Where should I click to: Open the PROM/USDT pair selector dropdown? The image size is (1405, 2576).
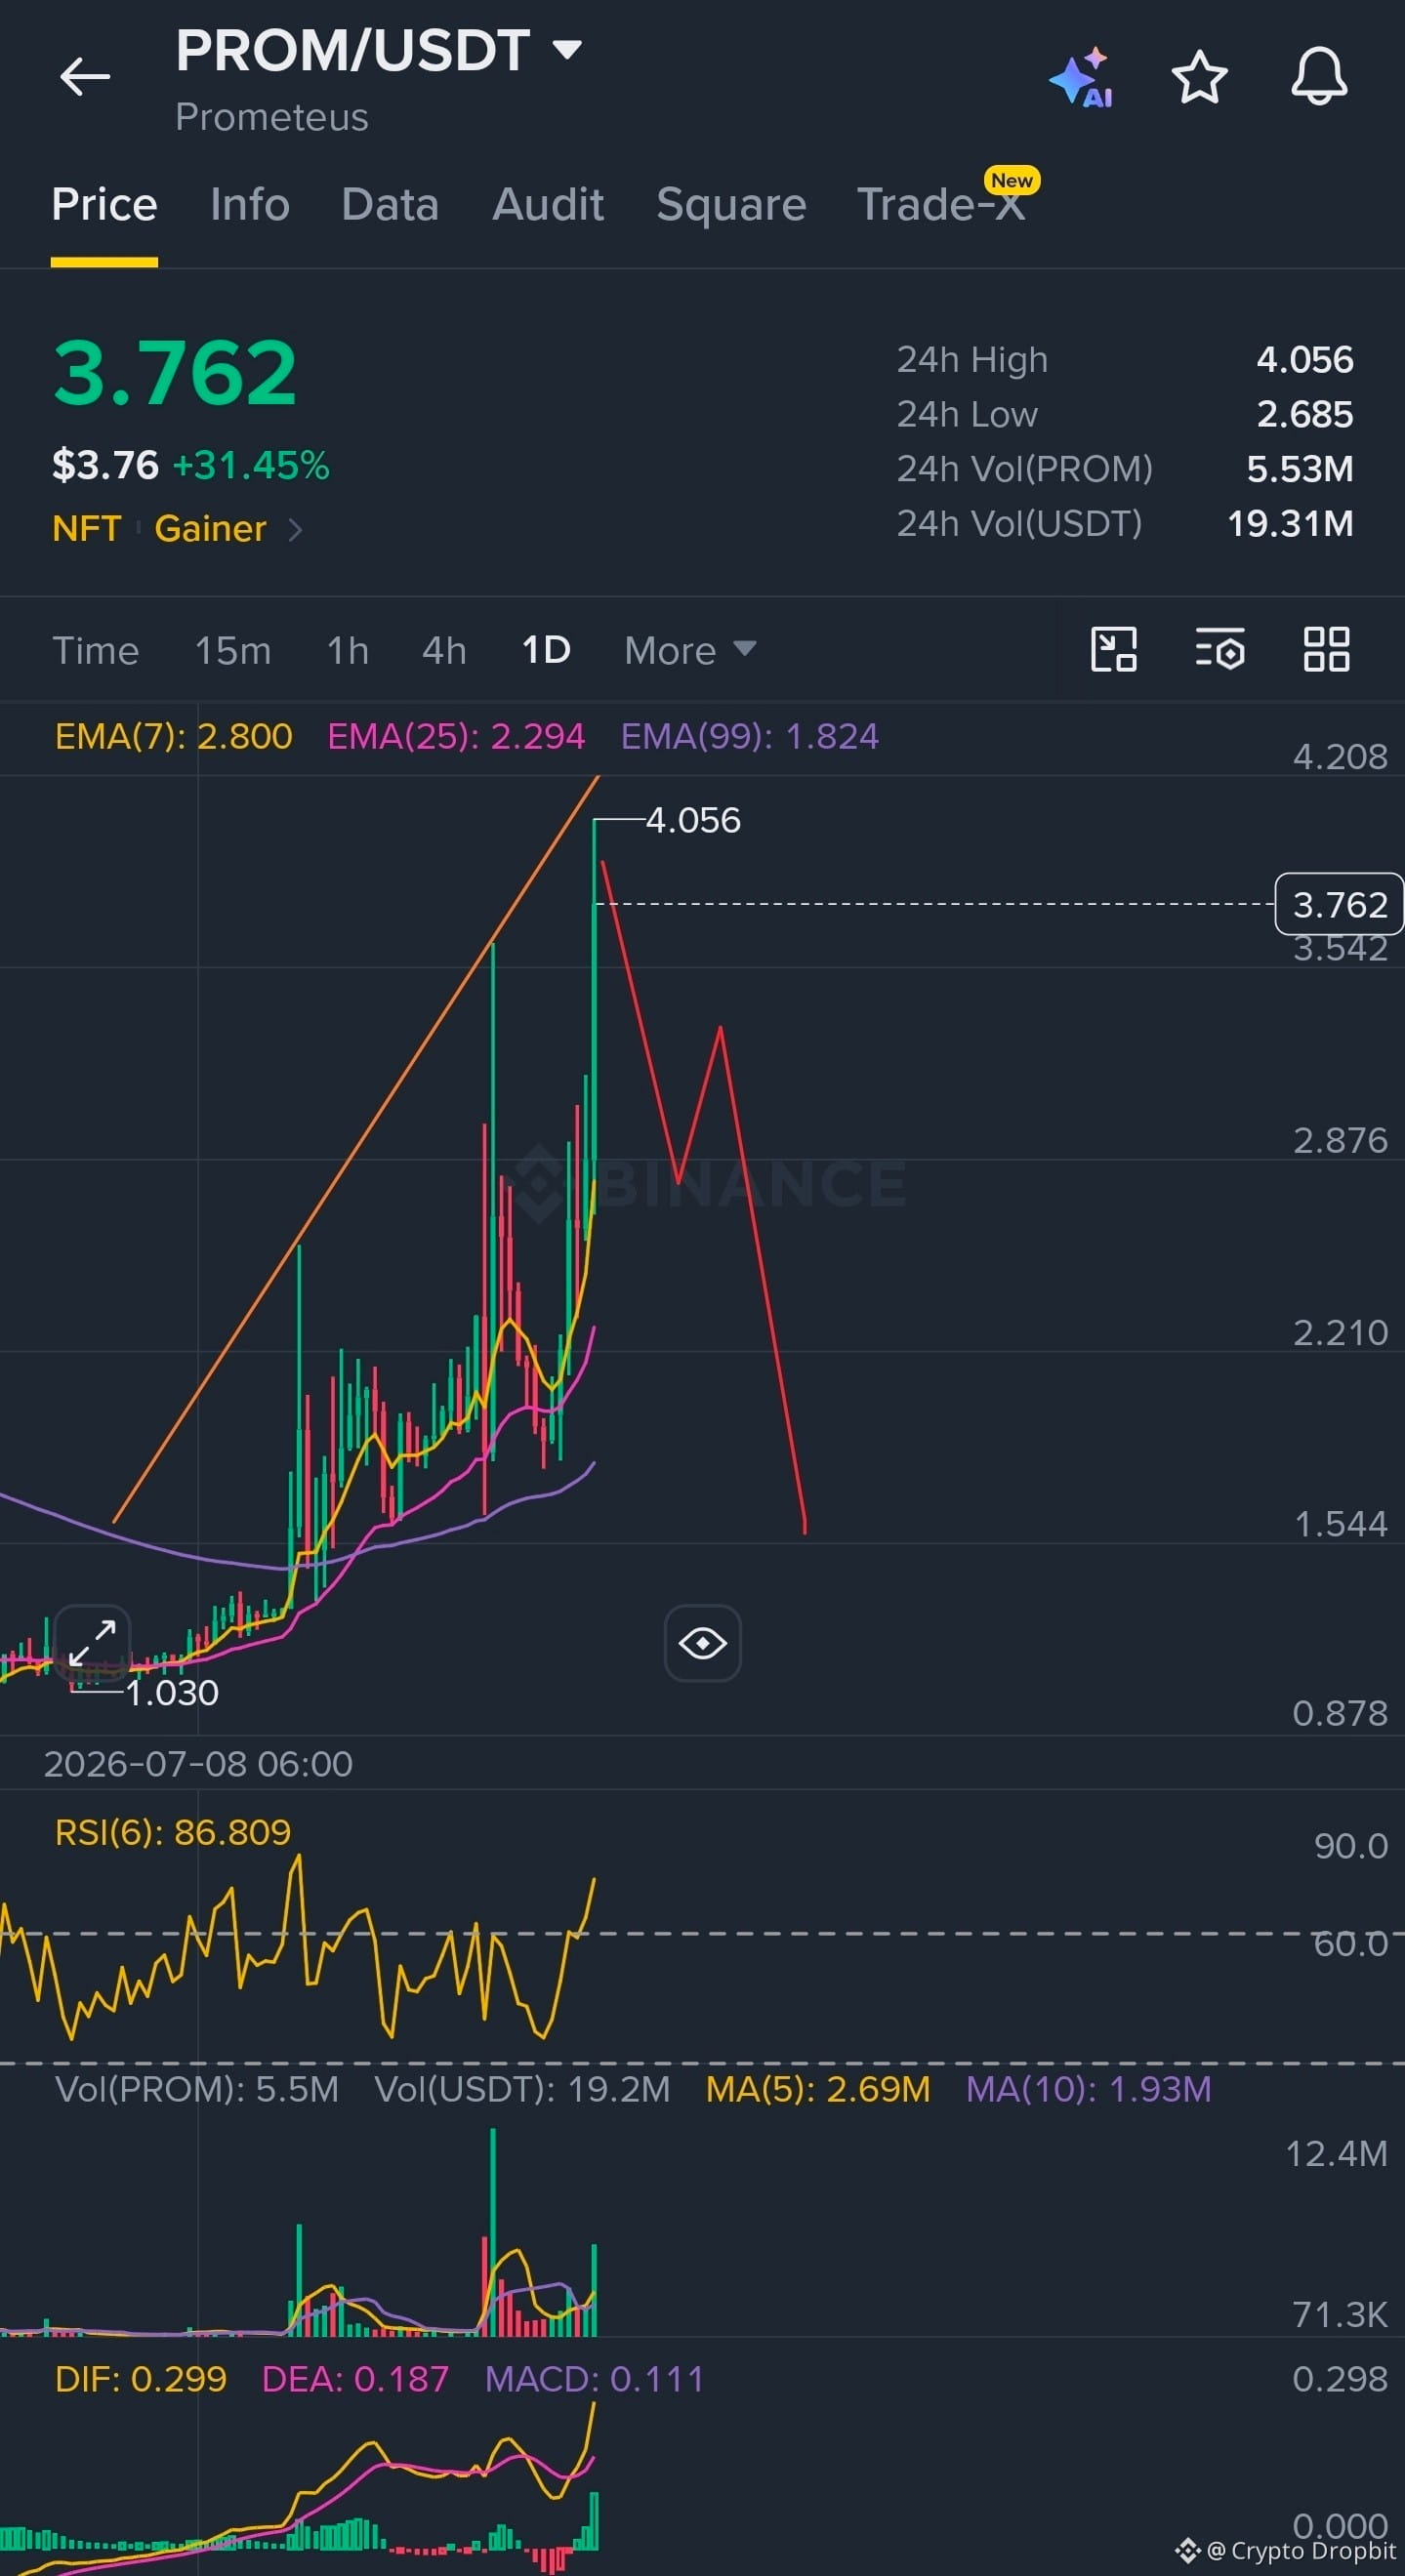pyautogui.click(x=379, y=50)
